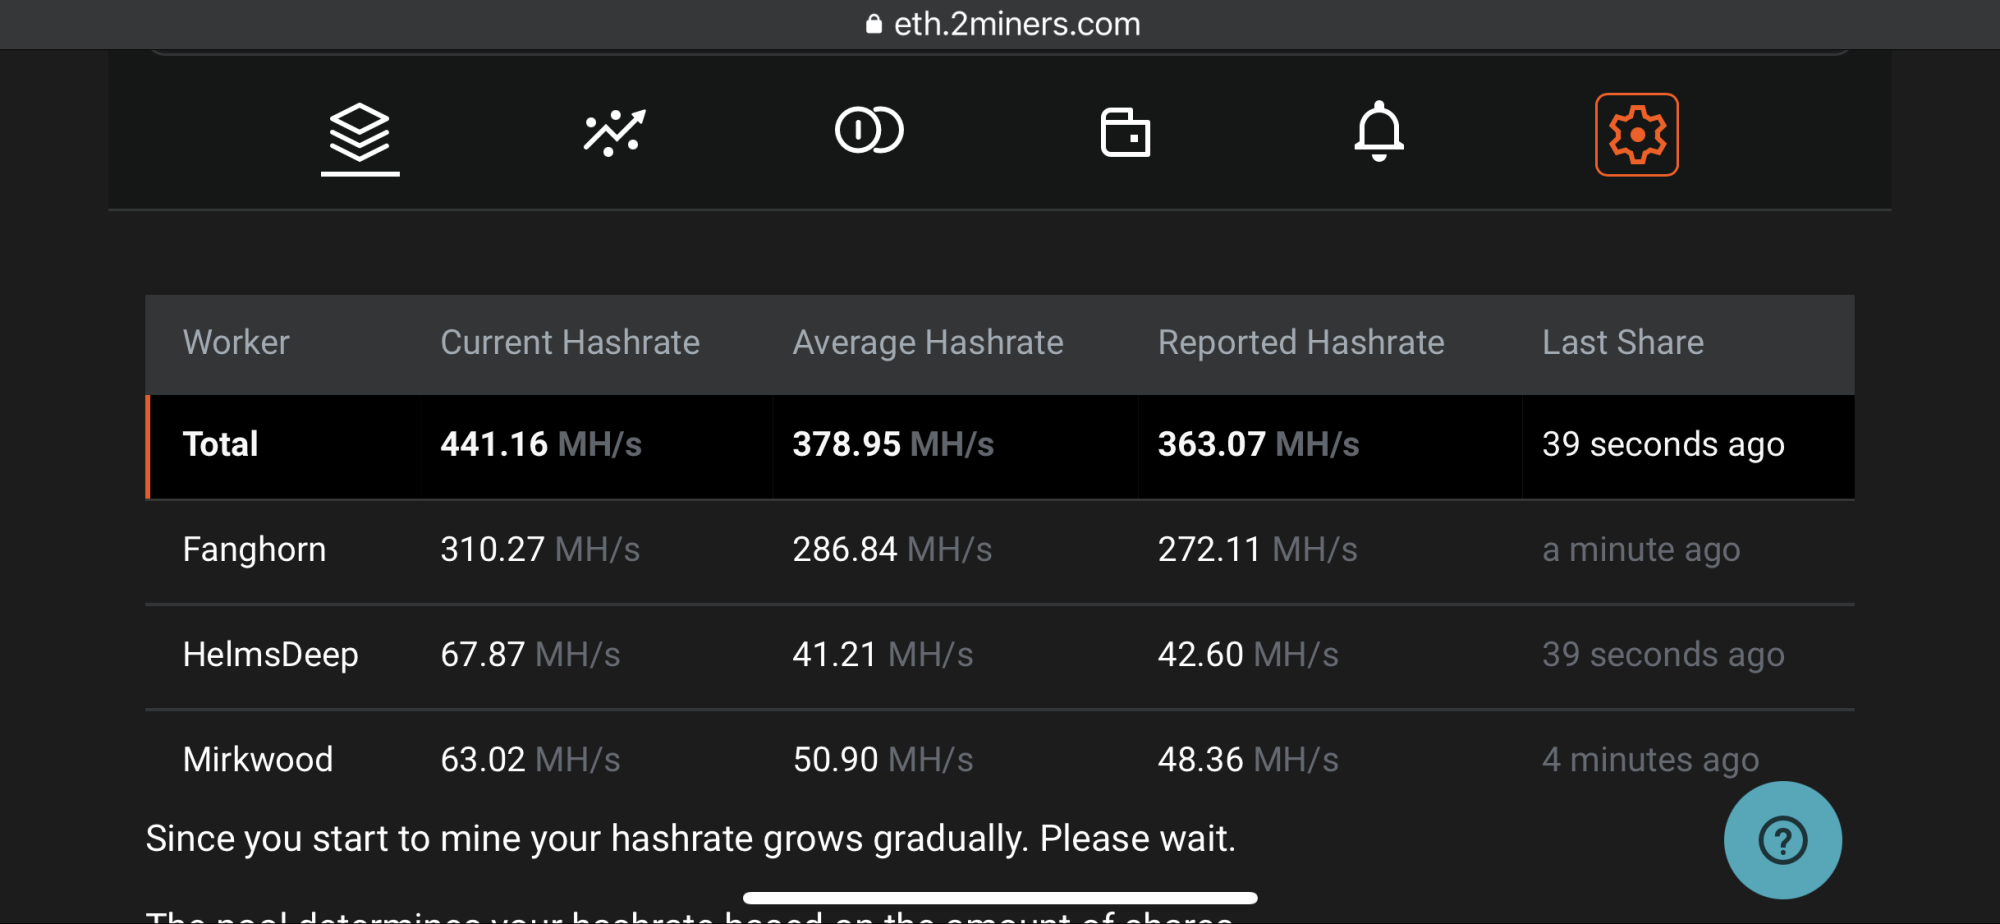Select the Mirkwood worker row
2000x924 pixels.
(258, 760)
